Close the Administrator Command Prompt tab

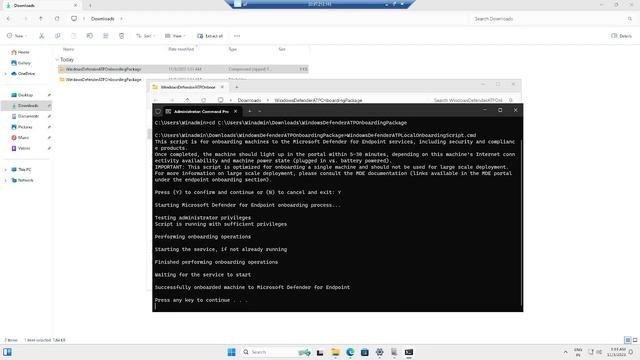click(x=235, y=111)
